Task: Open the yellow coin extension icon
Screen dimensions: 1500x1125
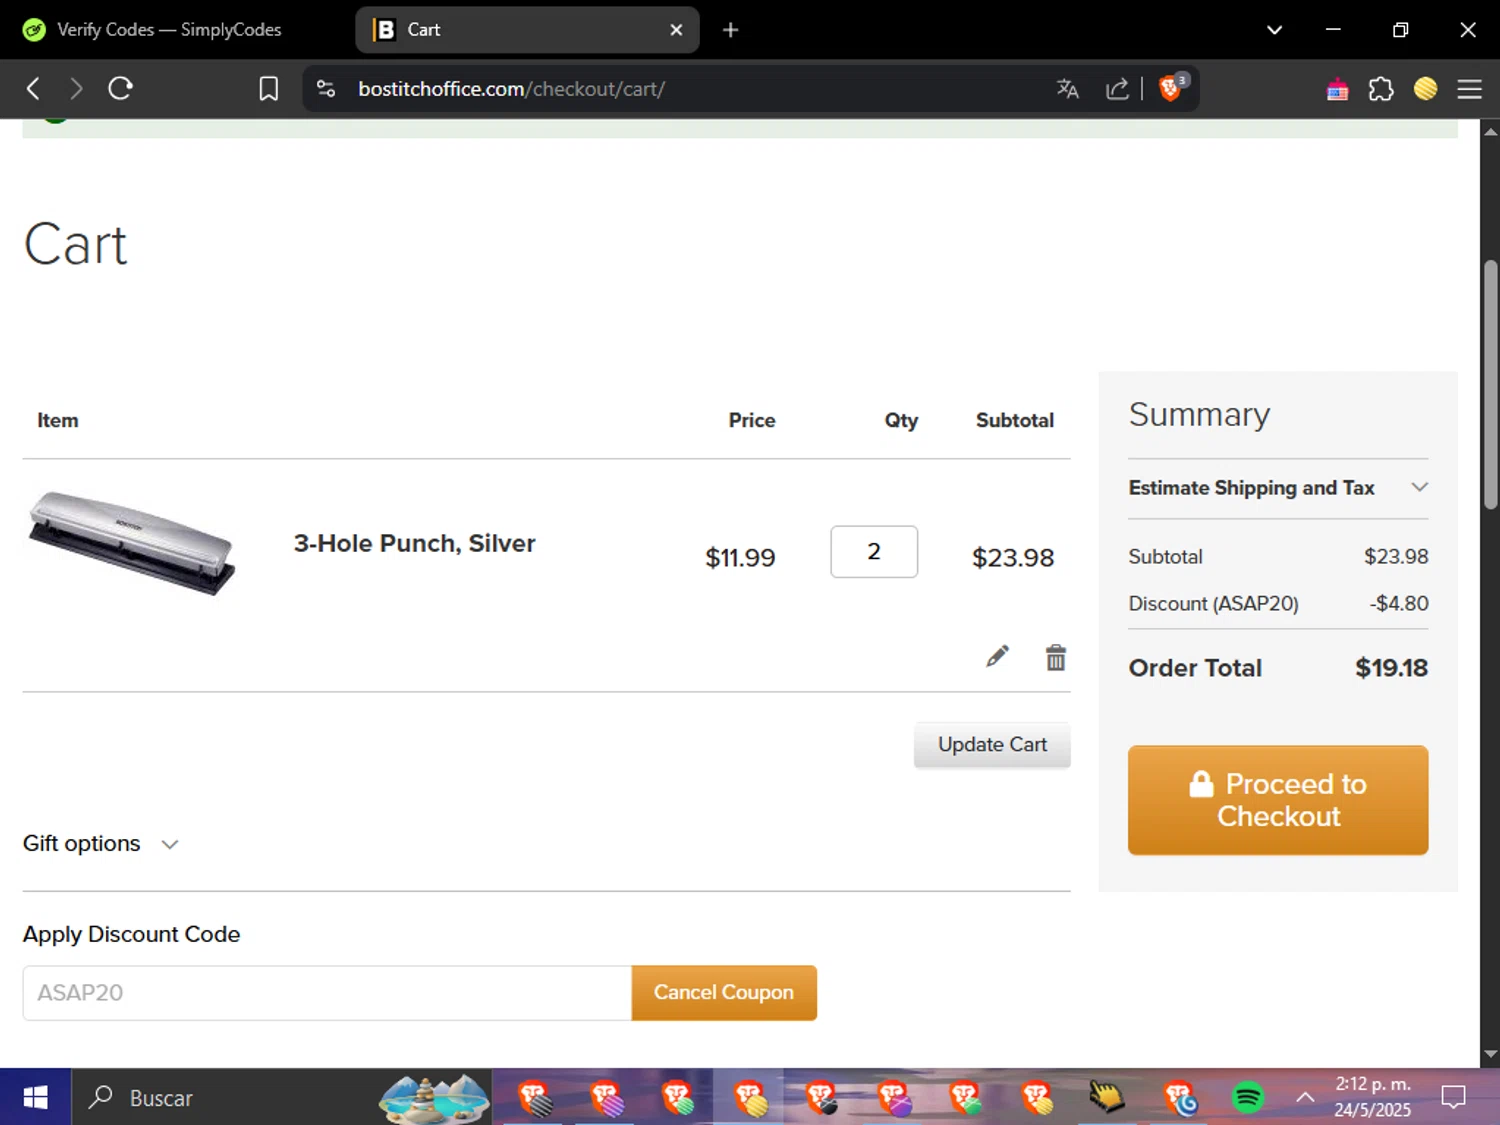Action: (1425, 89)
